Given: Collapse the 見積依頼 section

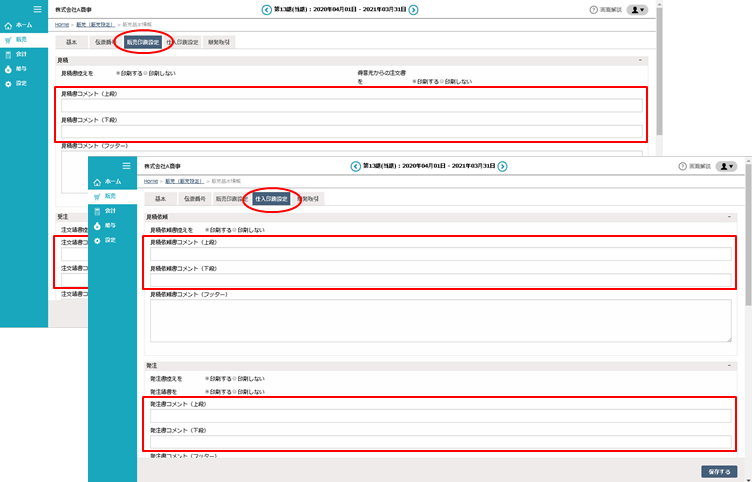Looking at the screenshot, I should pyautogui.click(x=729, y=216).
